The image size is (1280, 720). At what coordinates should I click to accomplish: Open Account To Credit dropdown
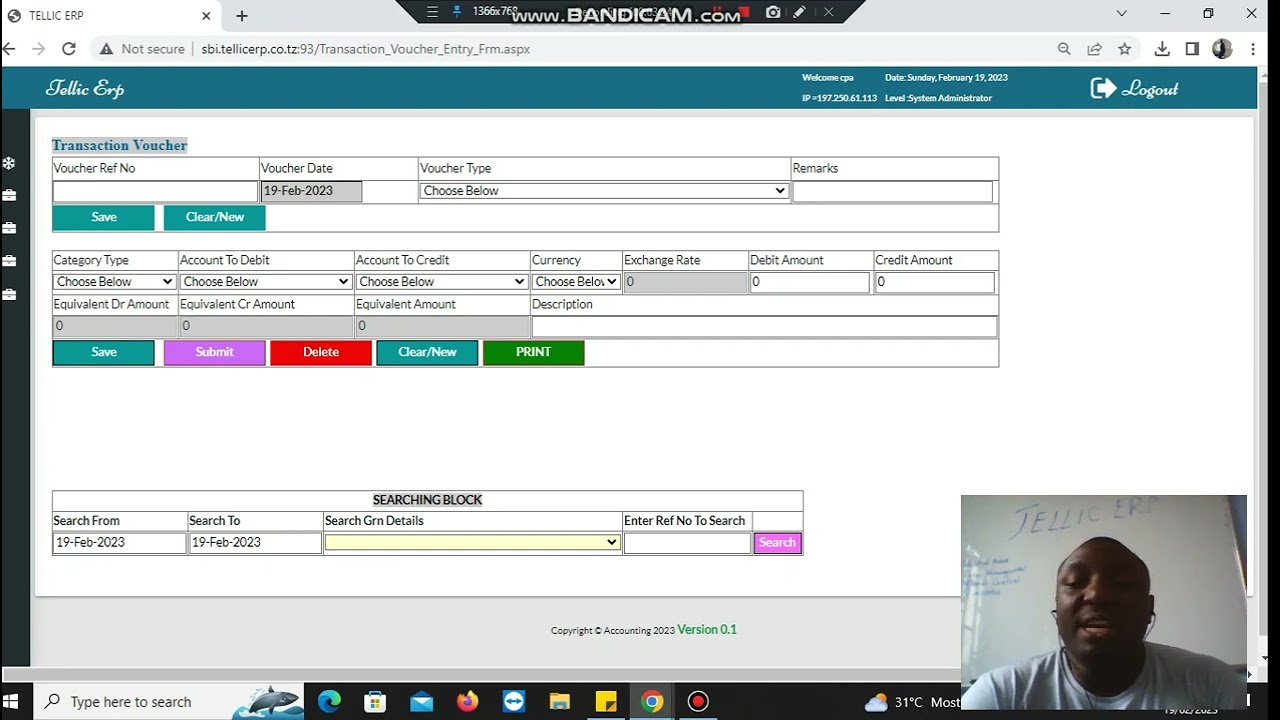pos(442,282)
